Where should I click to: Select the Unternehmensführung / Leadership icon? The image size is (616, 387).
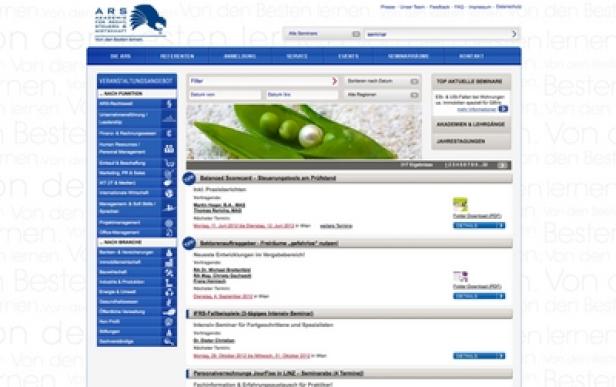pyautogui.click(x=169, y=118)
